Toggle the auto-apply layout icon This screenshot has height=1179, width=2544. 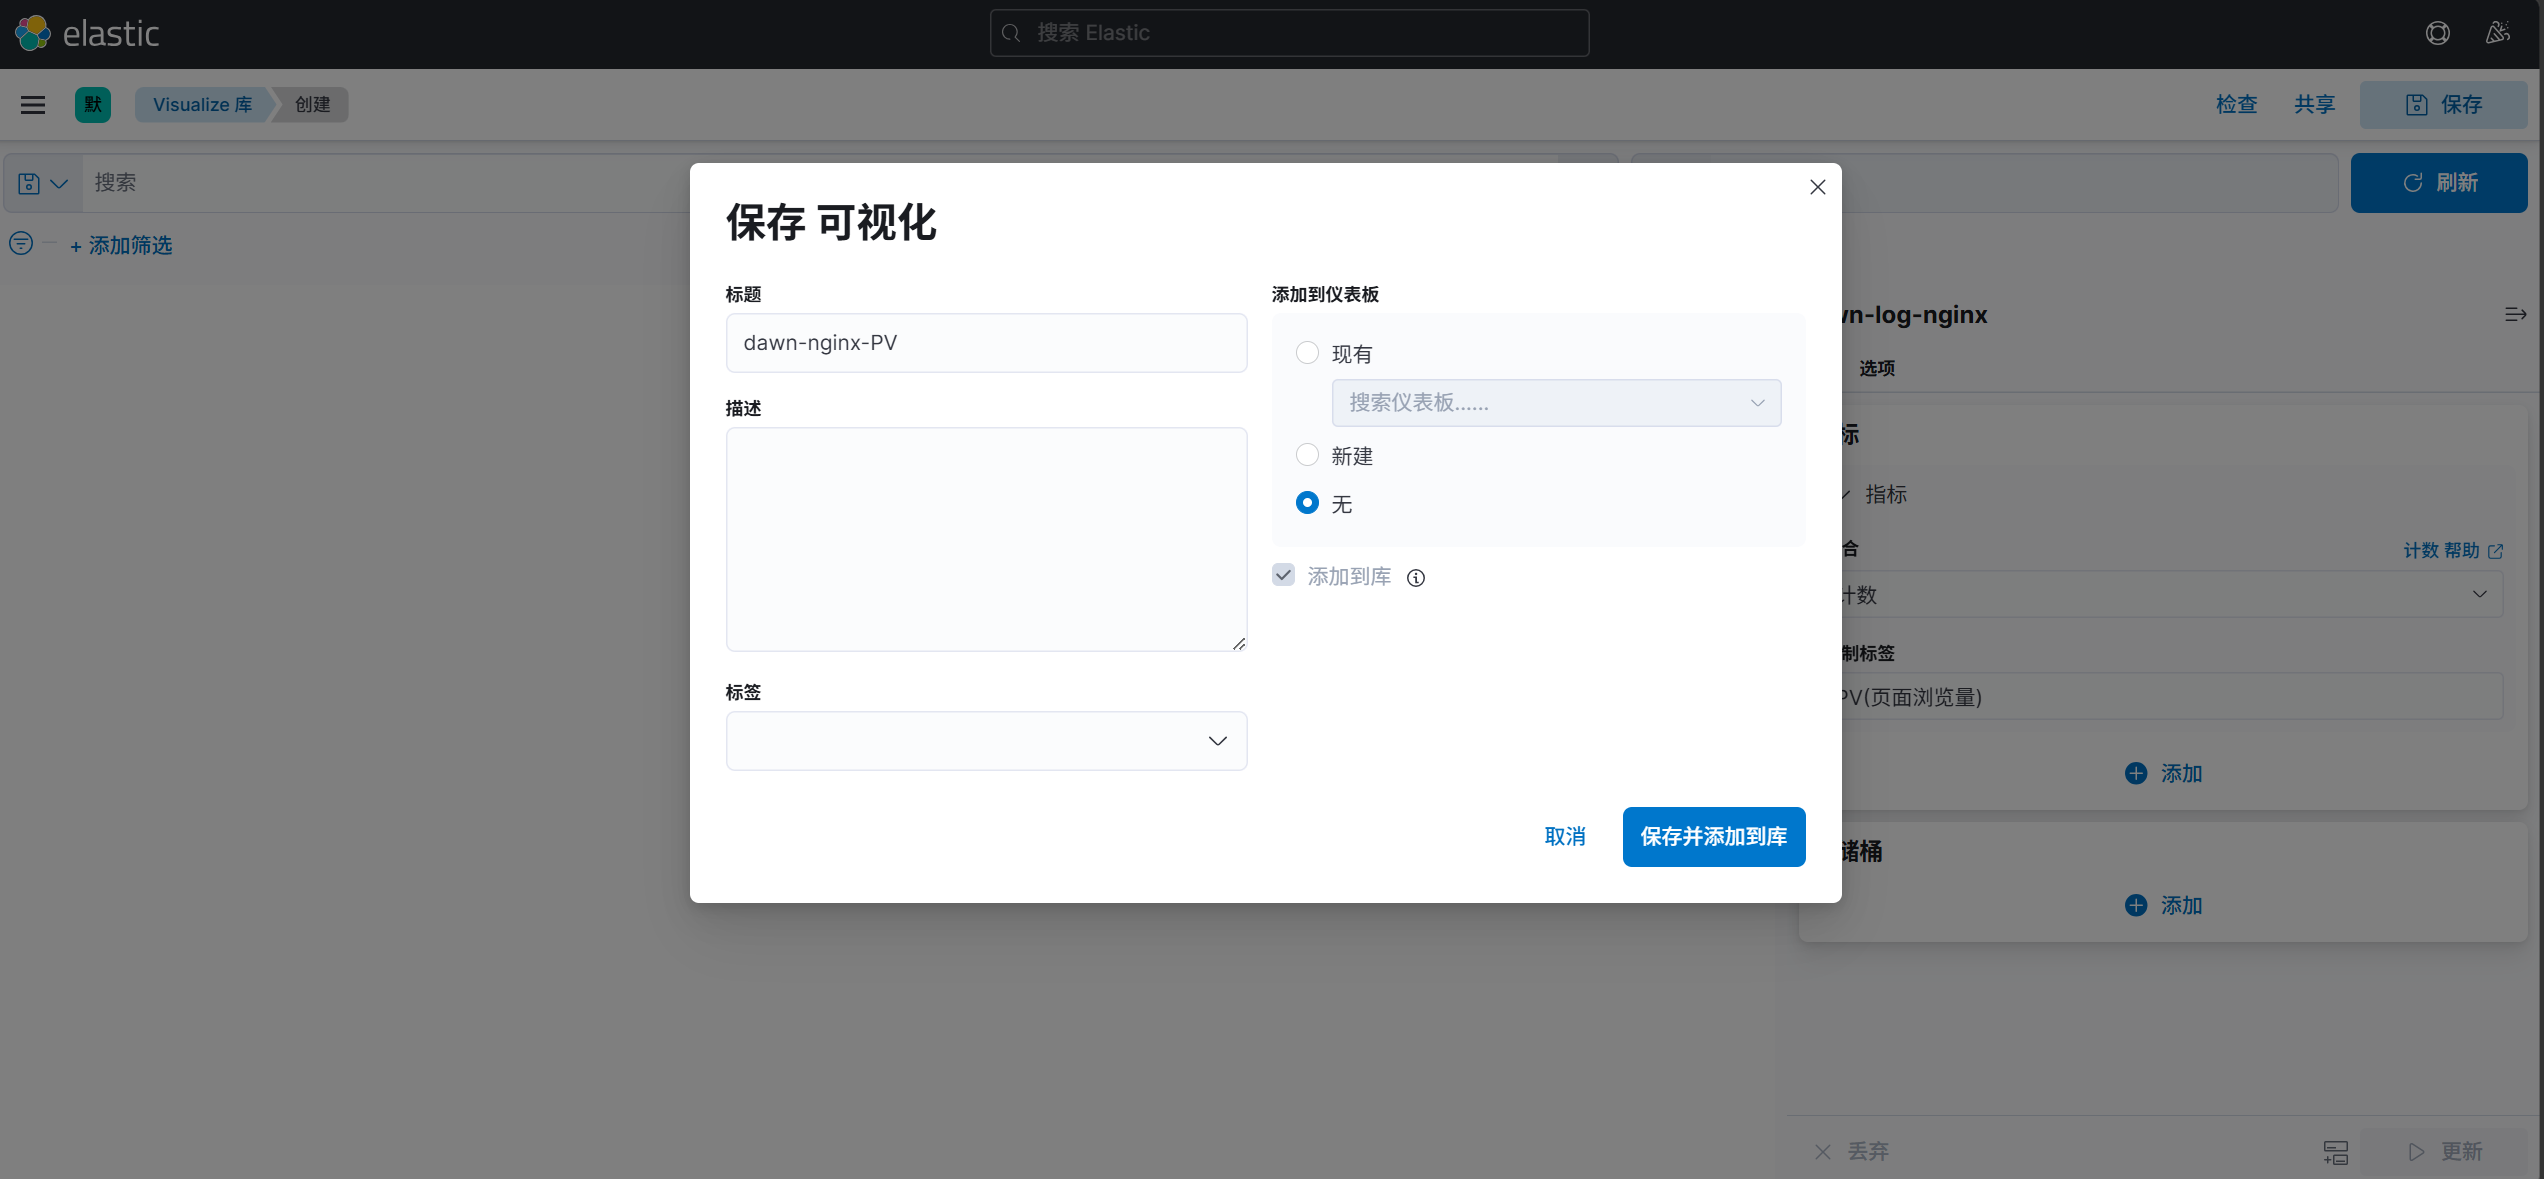[x=2335, y=1151]
